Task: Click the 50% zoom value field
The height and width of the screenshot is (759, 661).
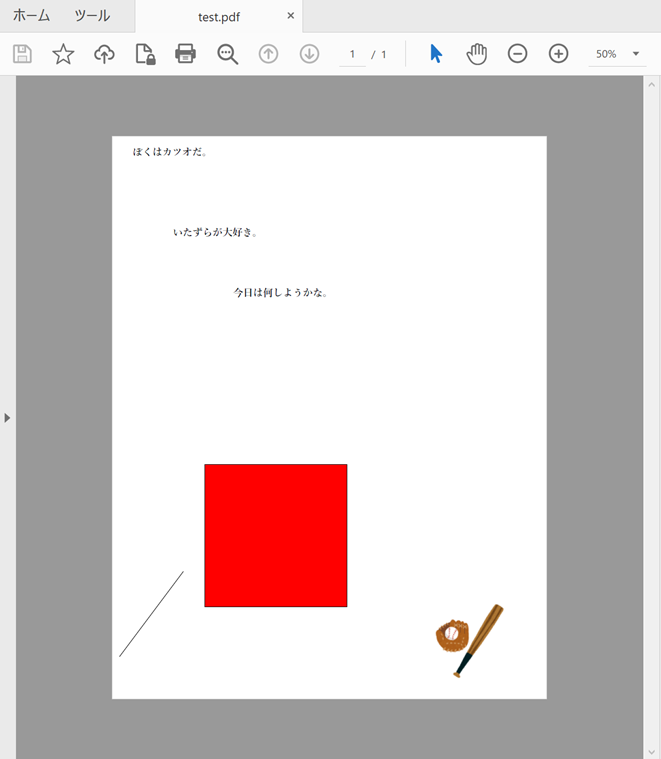Action: (606, 54)
